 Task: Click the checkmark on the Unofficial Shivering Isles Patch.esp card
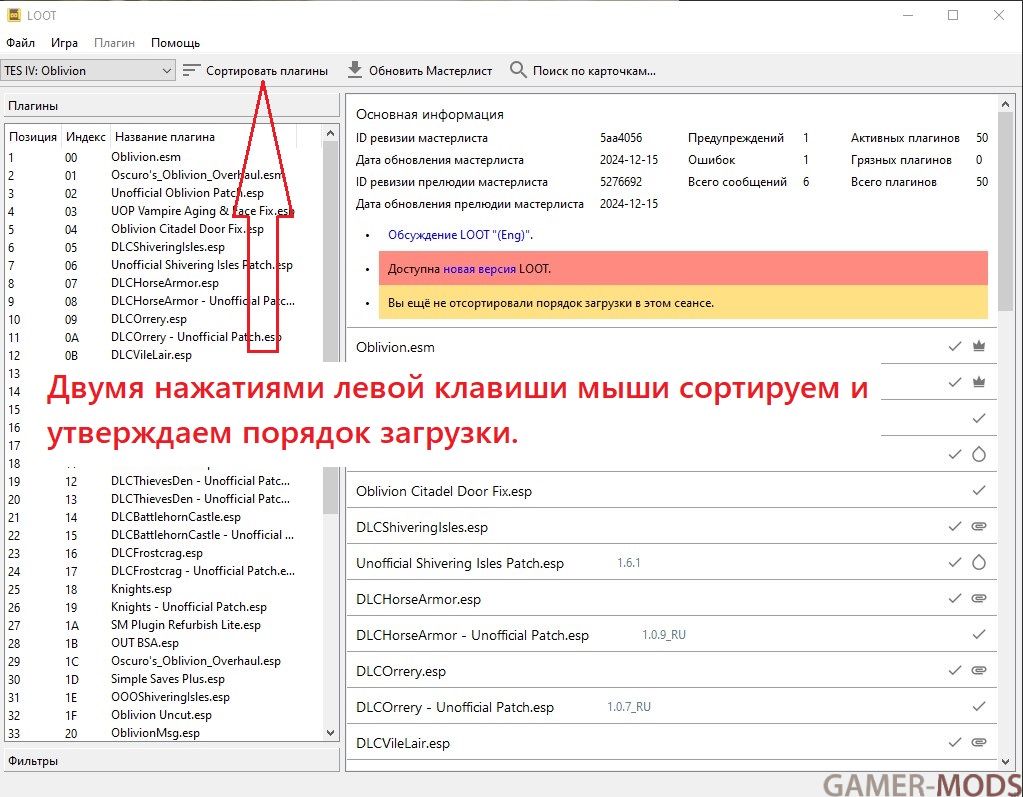click(x=954, y=562)
